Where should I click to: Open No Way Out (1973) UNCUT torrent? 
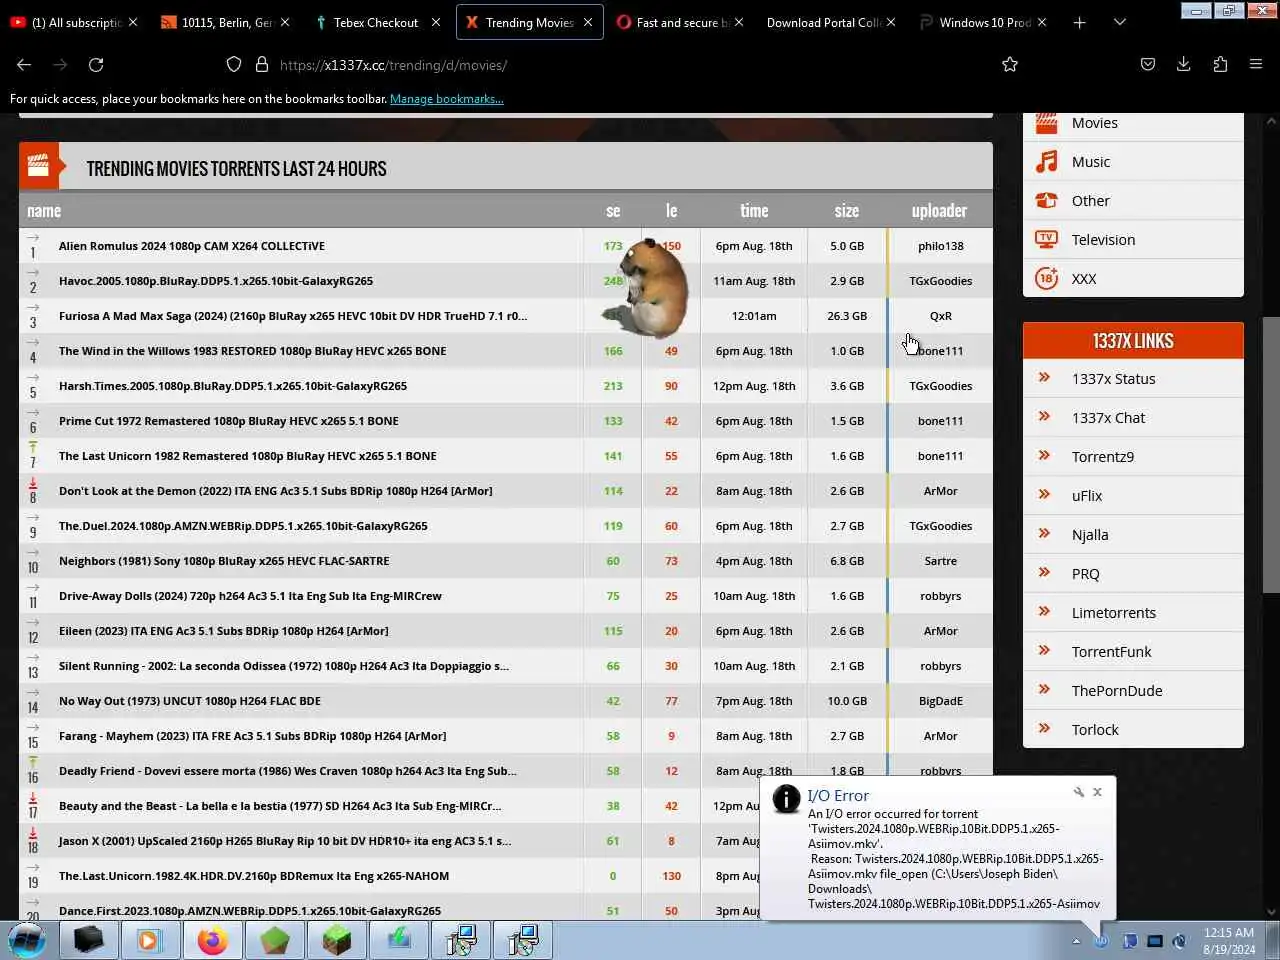coord(190,701)
